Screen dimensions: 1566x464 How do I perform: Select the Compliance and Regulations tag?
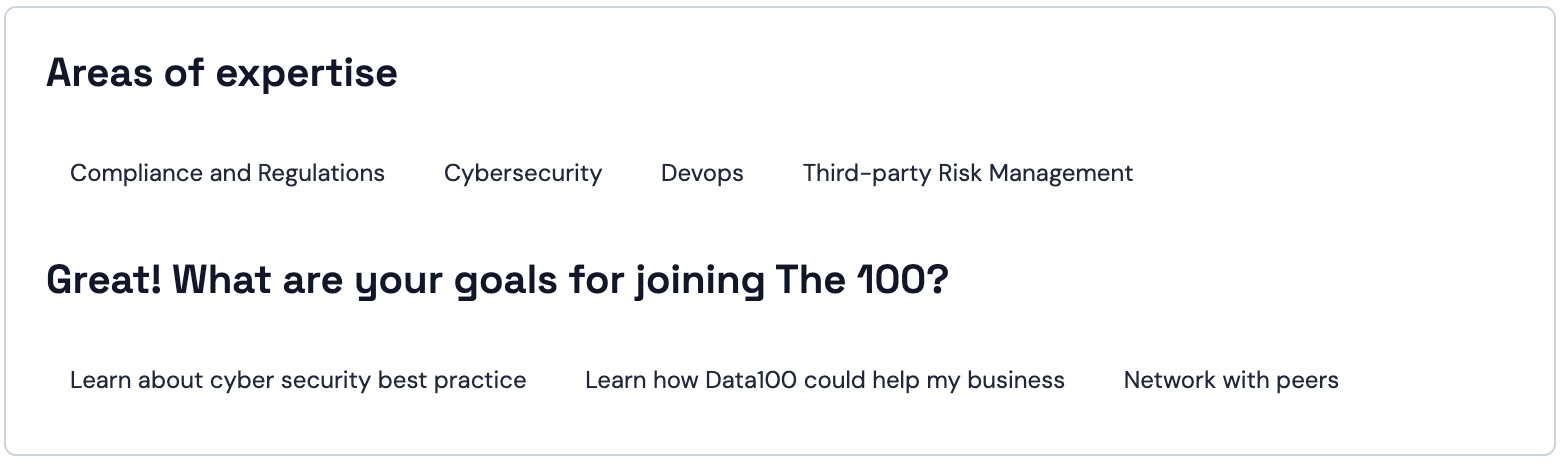227,173
